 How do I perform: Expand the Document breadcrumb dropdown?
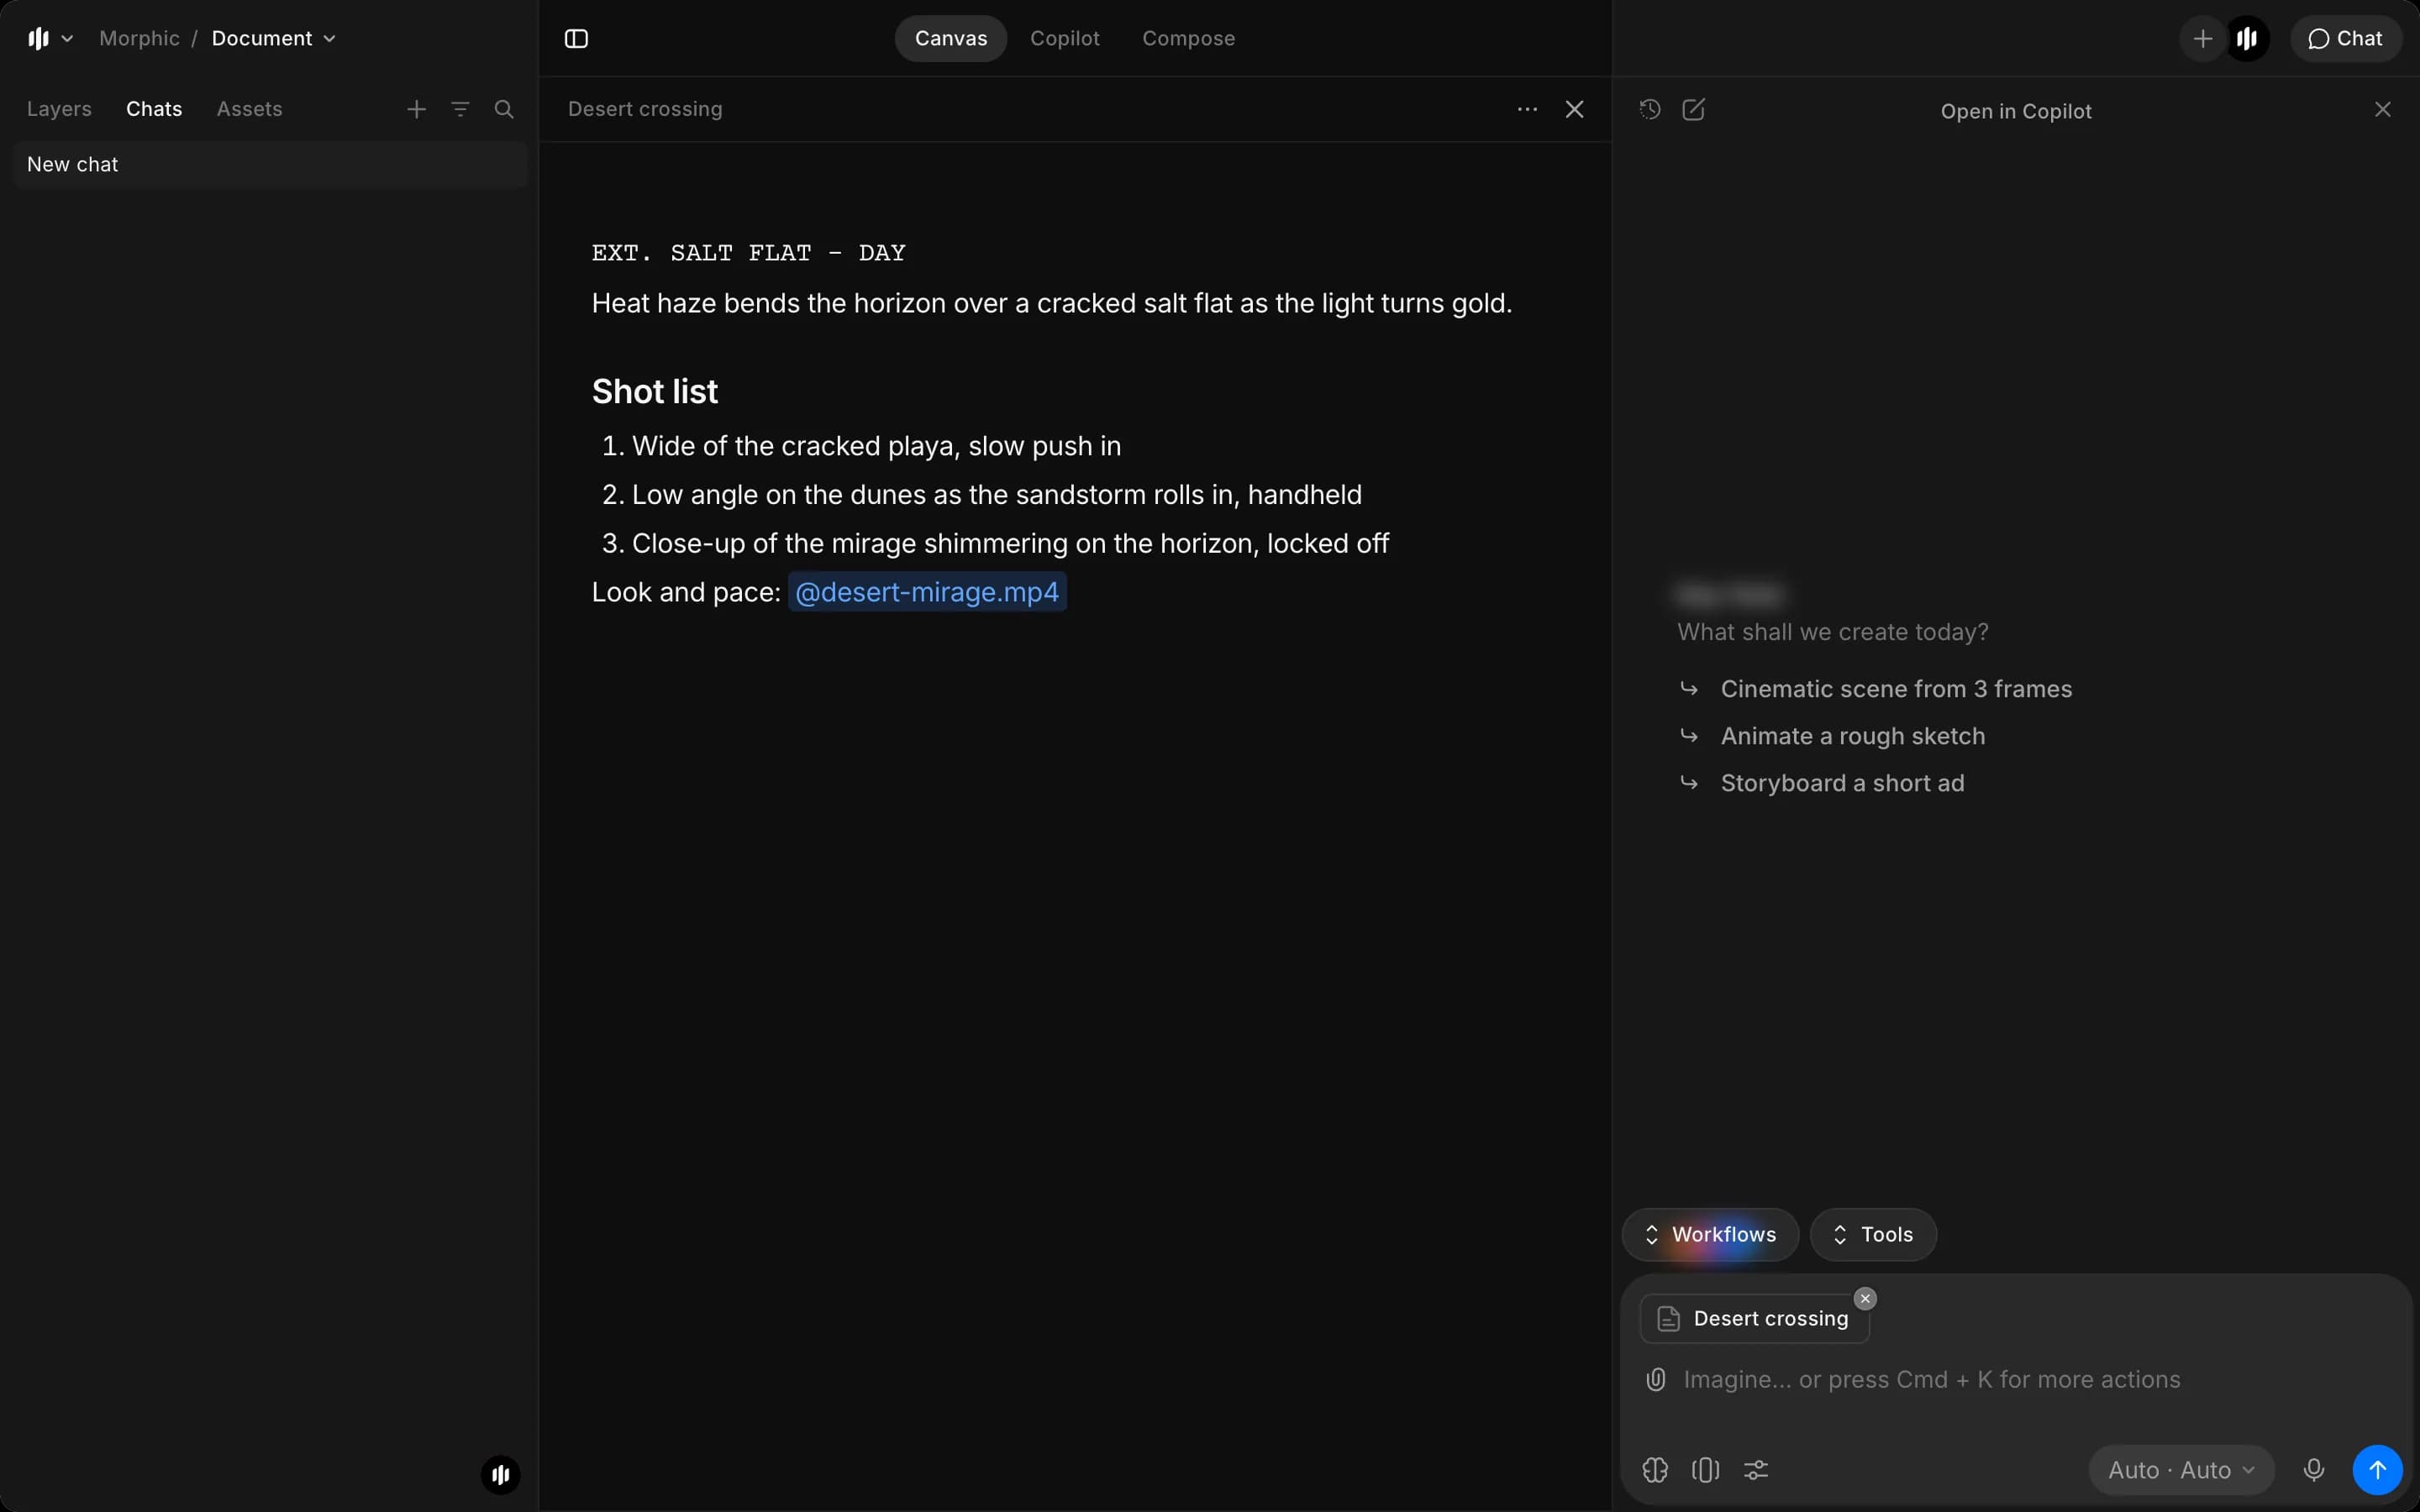click(273, 38)
